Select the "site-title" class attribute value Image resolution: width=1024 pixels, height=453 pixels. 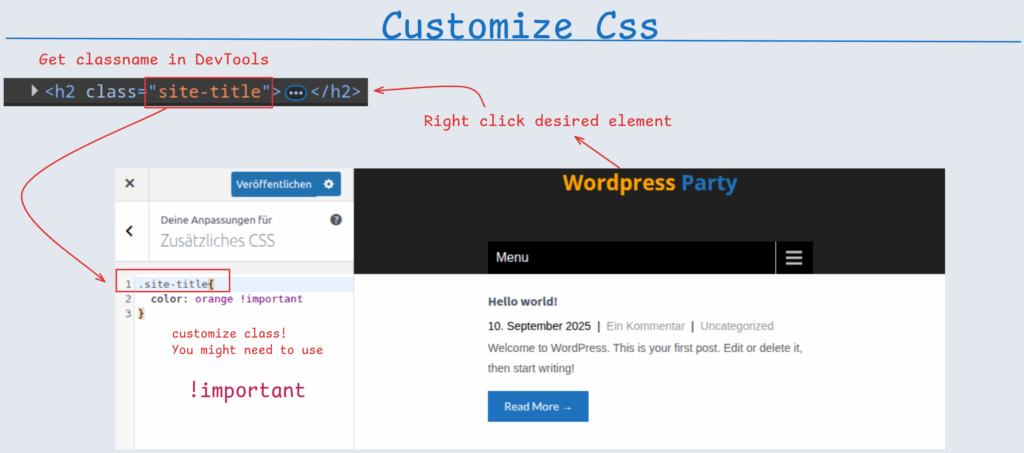pos(209,92)
